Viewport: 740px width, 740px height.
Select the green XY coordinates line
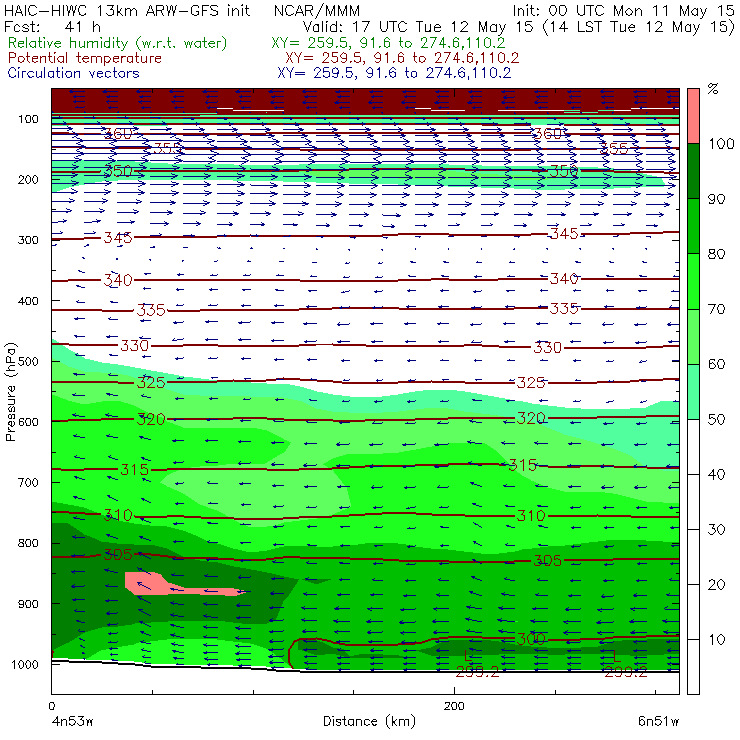(388, 43)
